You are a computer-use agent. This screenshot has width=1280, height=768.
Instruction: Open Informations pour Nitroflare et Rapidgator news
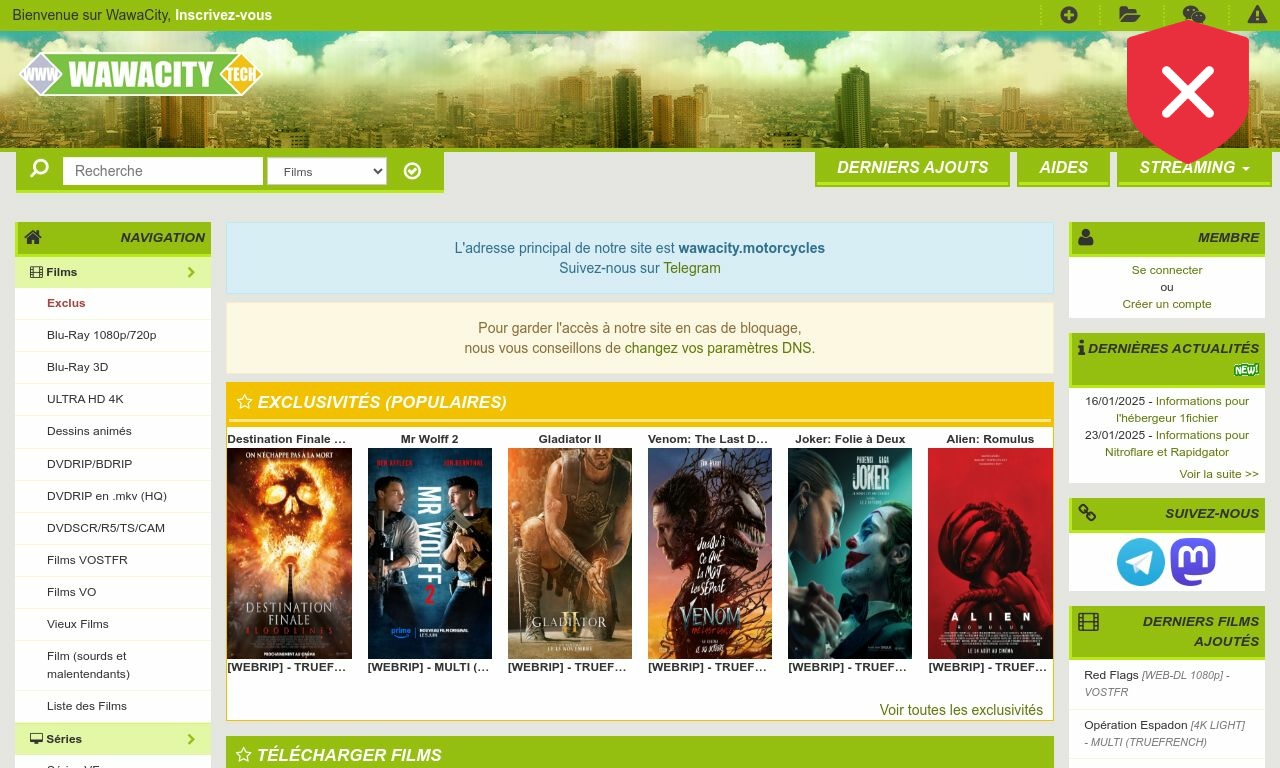click(1175, 443)
